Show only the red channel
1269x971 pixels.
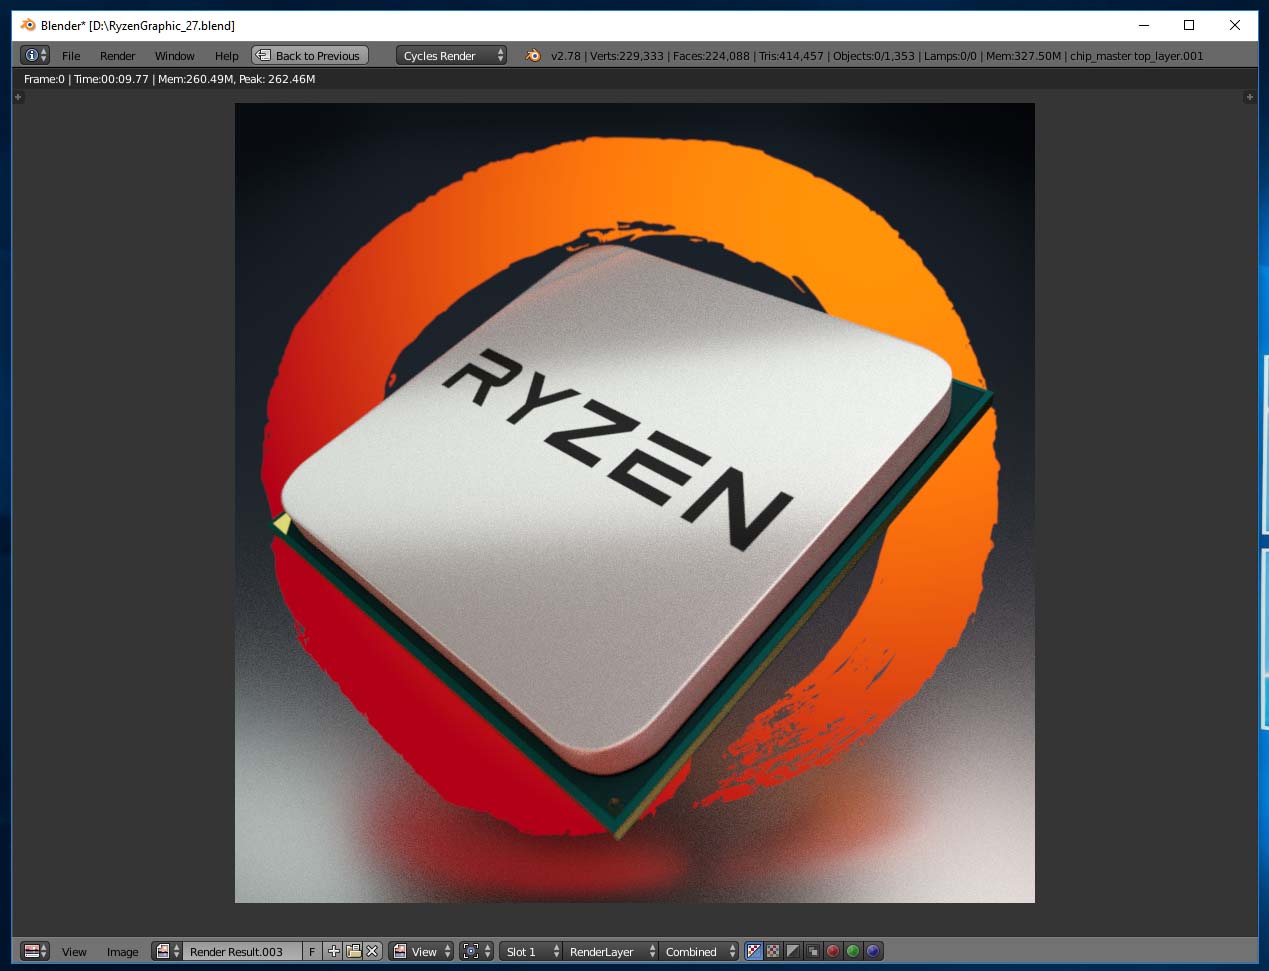pyautogui.click(x=833, y=951)
